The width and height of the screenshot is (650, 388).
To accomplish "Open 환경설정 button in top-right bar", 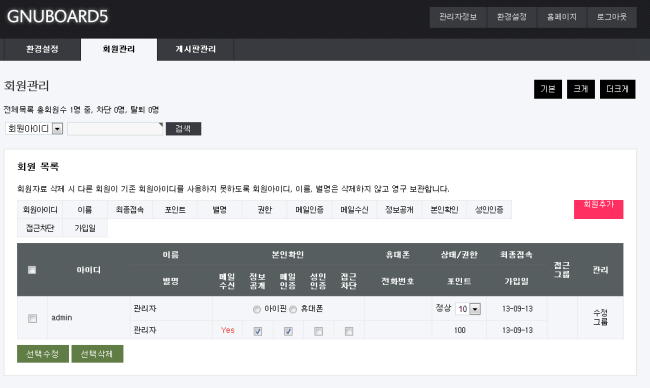I will point(512,17).
